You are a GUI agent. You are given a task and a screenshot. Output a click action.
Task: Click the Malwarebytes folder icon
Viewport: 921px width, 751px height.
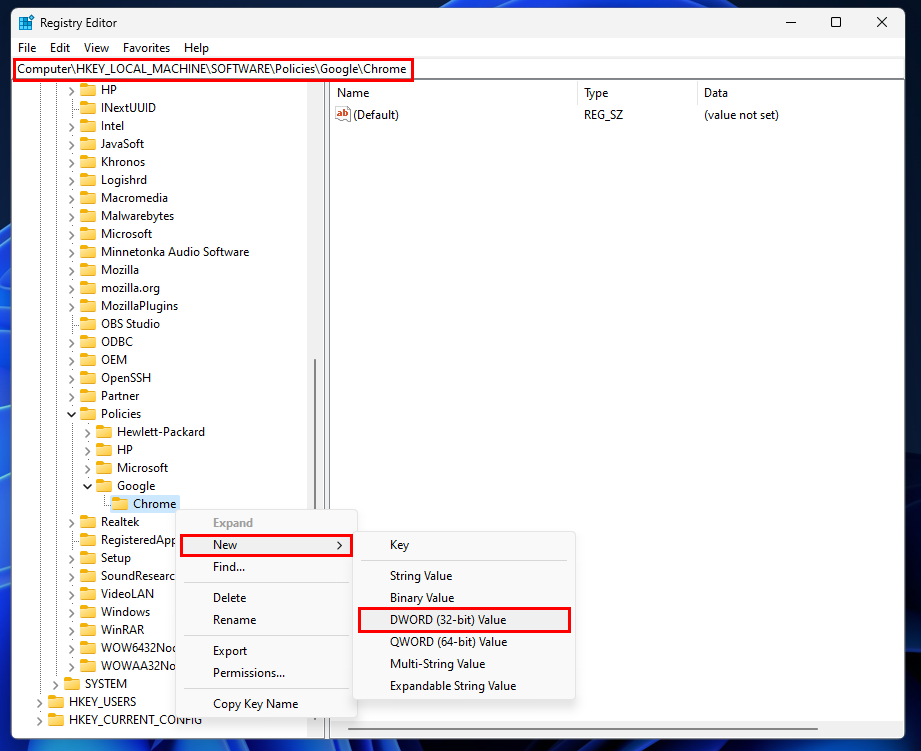(88, 215)
